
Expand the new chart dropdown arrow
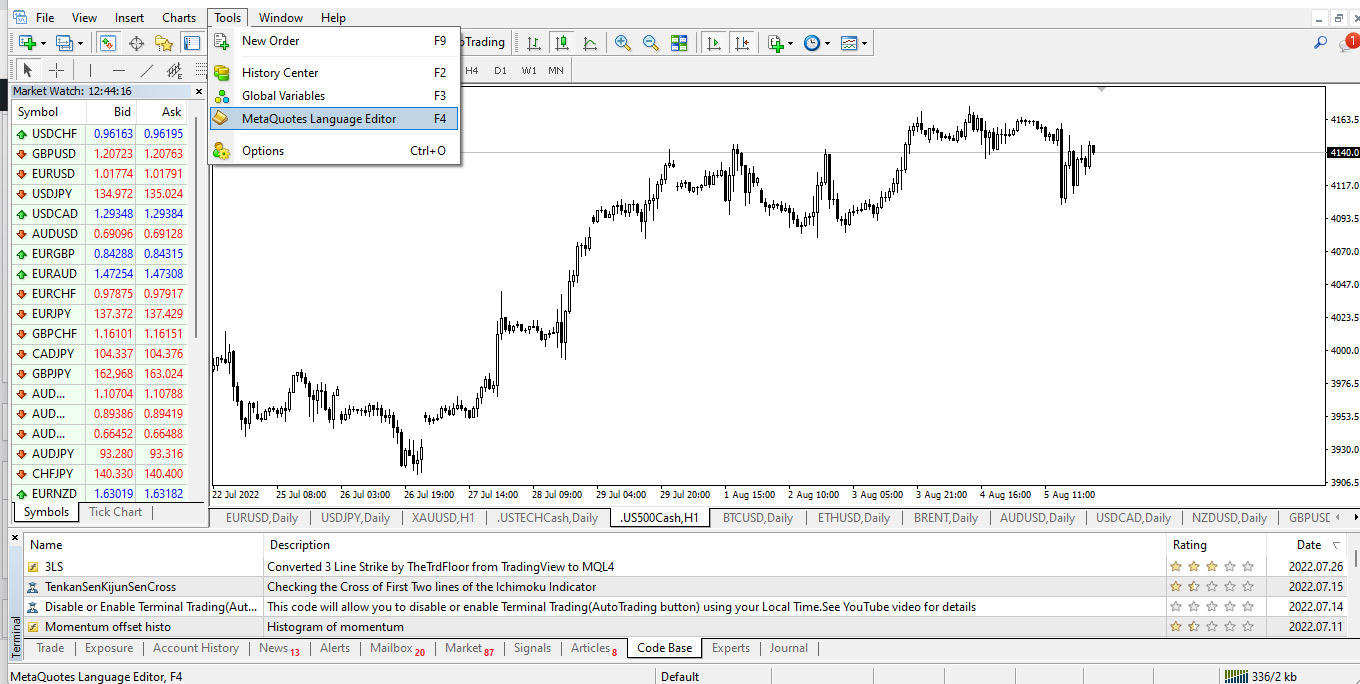pos(44,43)
